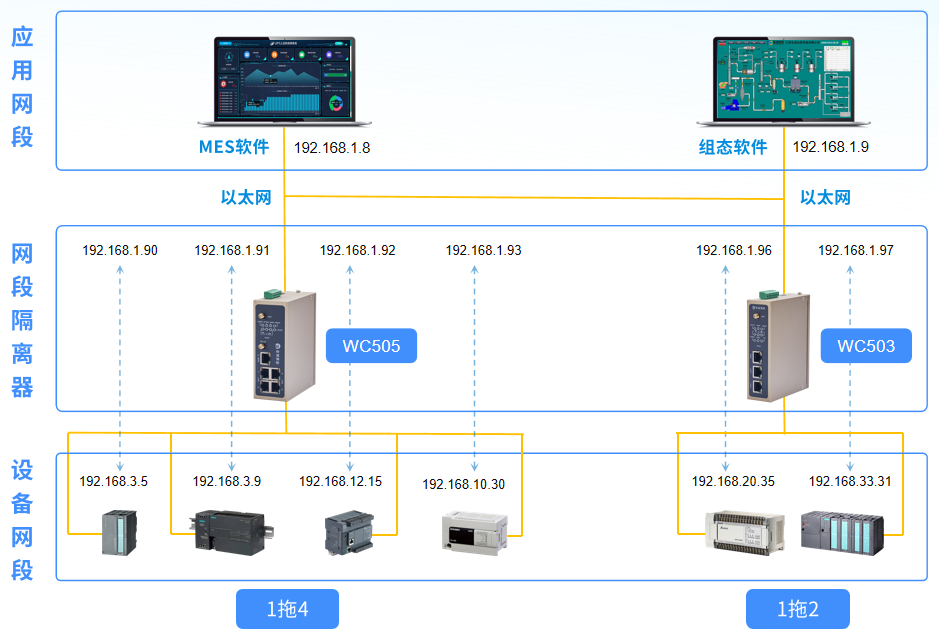The image size is (939, 634).
Task: Open the WC503 label
Action: pyautogui.click(x=866, y=345)
